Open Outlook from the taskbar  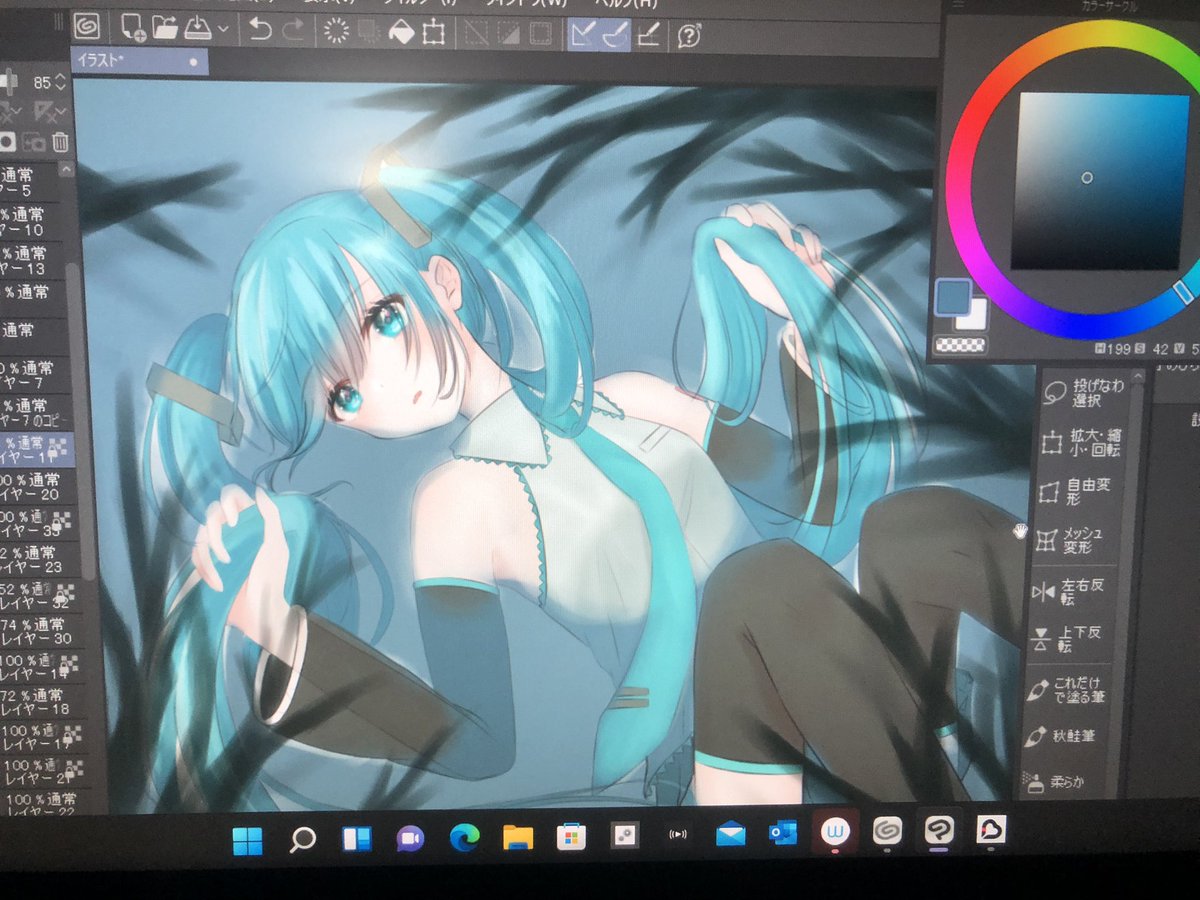coord(783,832)
